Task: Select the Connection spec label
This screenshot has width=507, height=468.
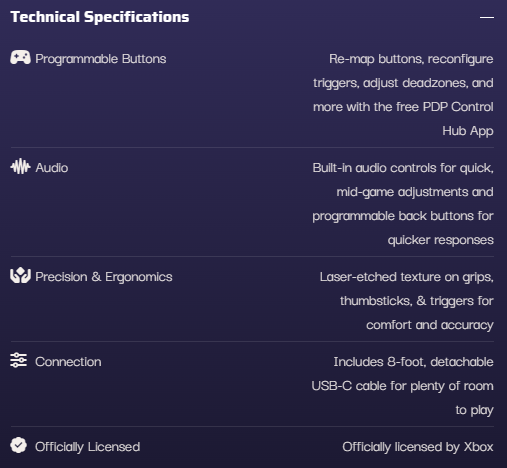Action: click(68, 362)
